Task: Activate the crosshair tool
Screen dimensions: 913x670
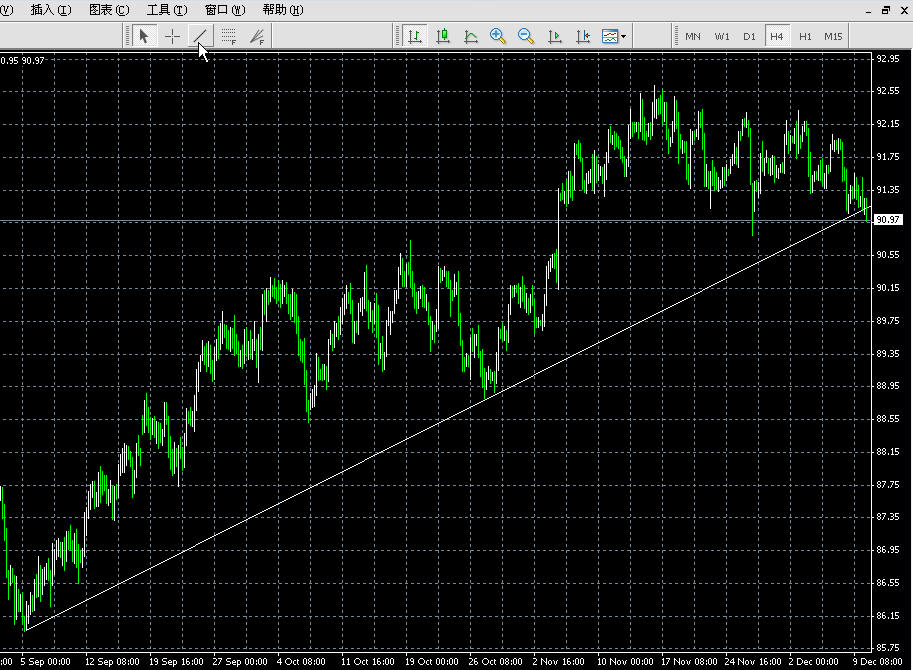Action: tap(172, 36)
